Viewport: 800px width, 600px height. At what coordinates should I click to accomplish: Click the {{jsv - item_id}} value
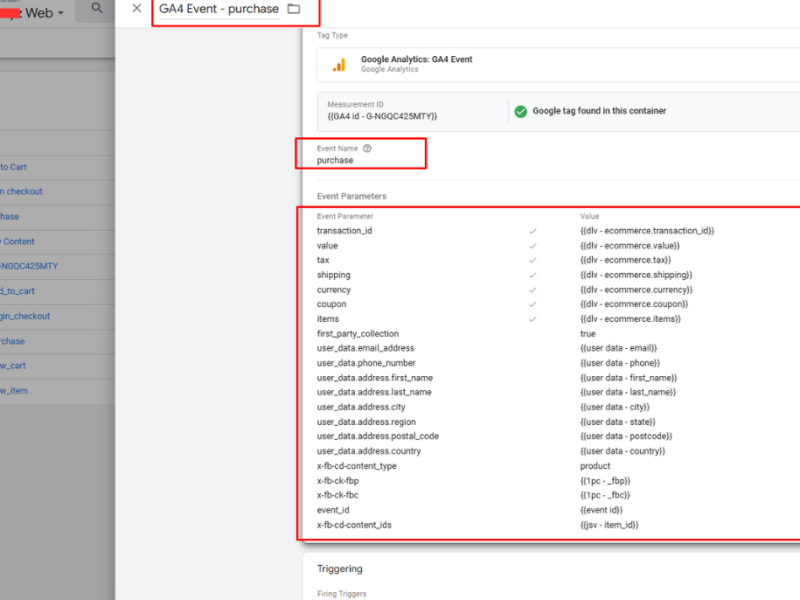(609, 524)
